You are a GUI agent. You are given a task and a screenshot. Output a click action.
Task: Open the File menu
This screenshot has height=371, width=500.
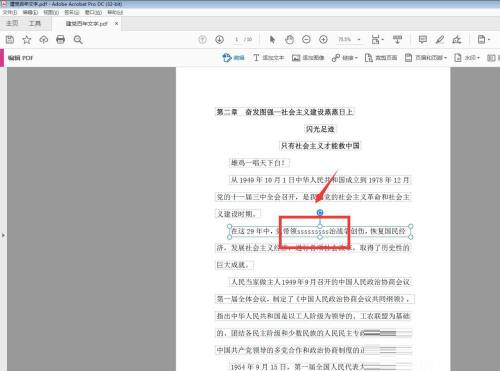point(10,12)
